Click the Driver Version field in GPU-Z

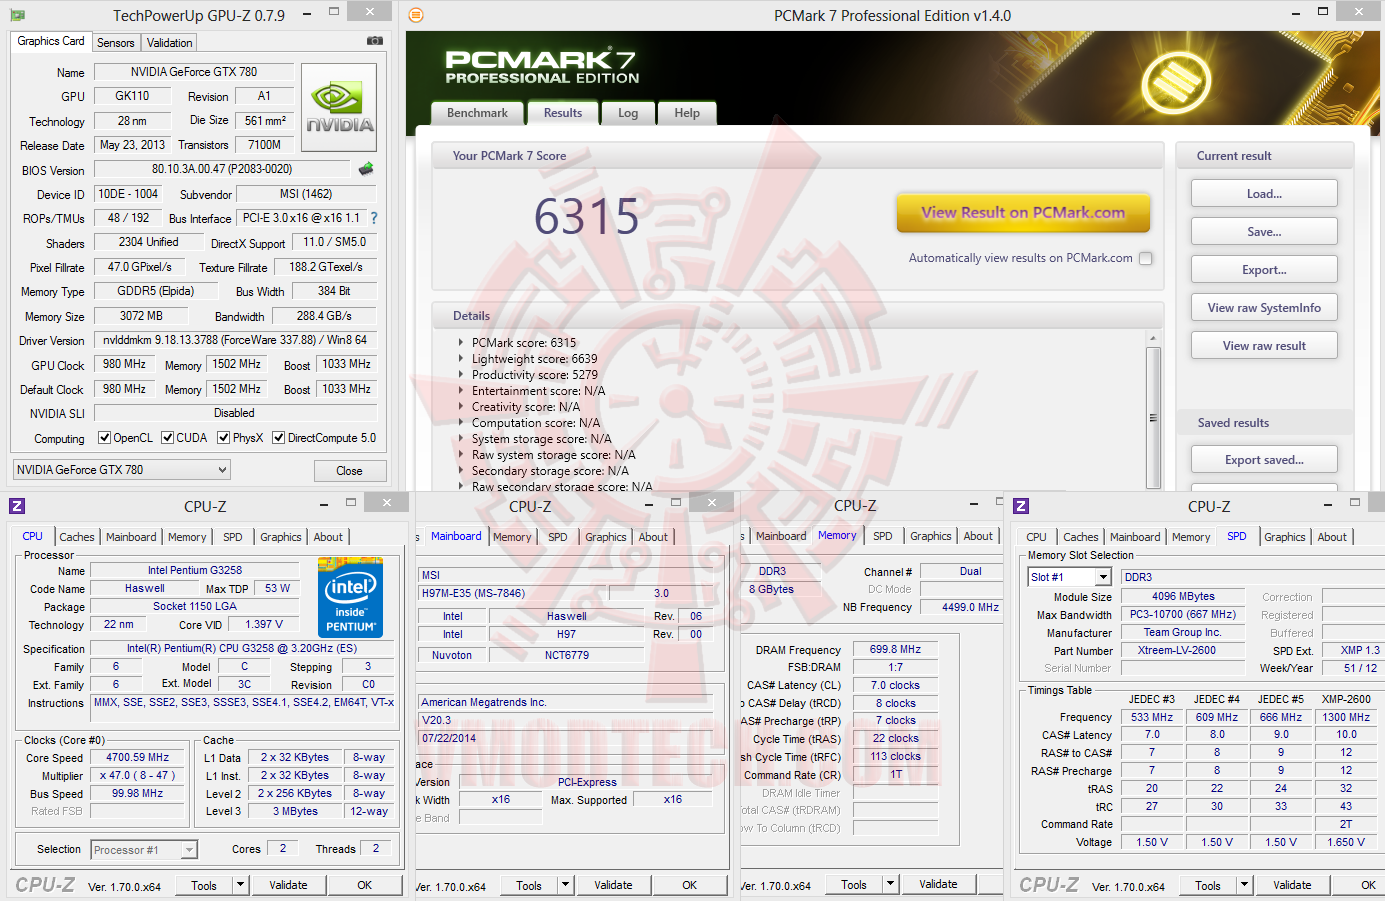[x=235, y=340]
